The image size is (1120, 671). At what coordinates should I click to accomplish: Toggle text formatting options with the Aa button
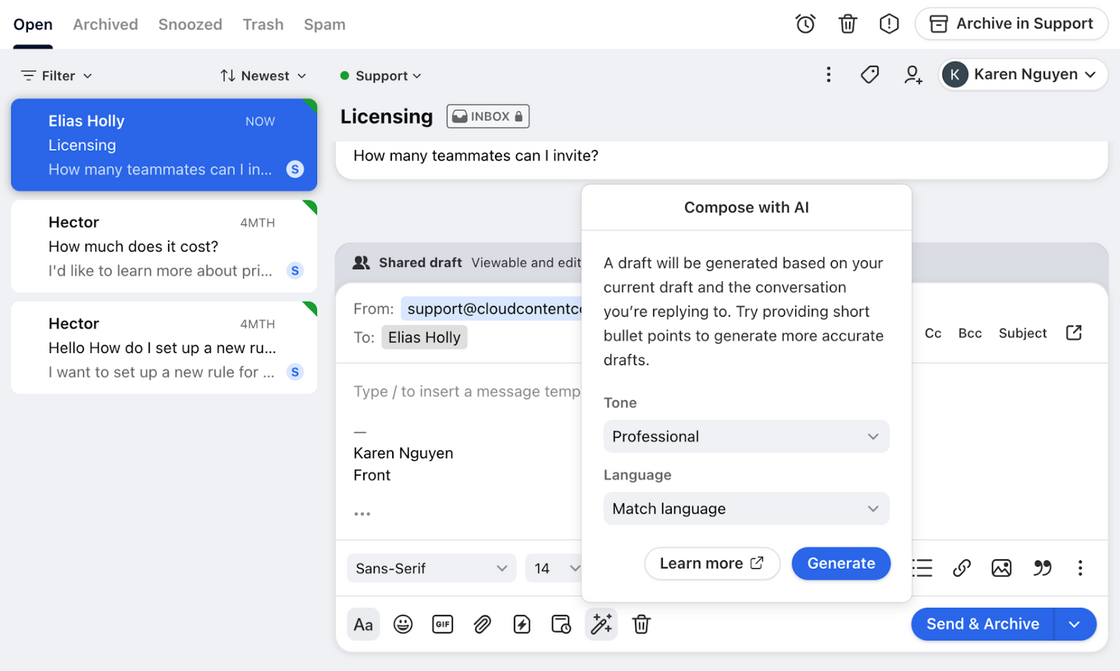coord(363,624)
